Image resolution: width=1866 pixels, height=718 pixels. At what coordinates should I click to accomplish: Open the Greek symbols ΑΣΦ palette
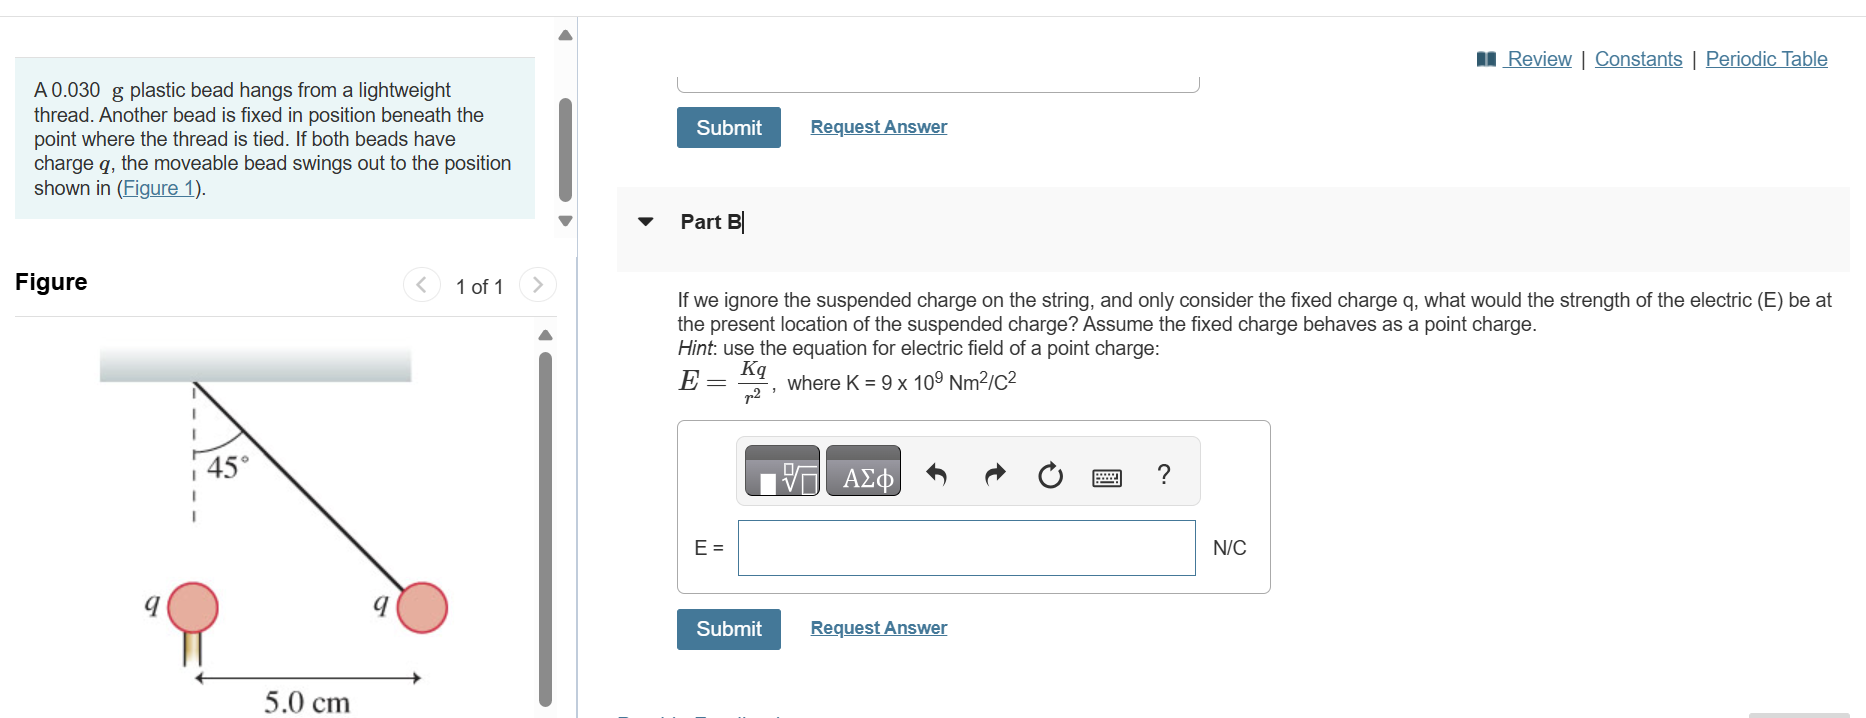tap(863, 470)
